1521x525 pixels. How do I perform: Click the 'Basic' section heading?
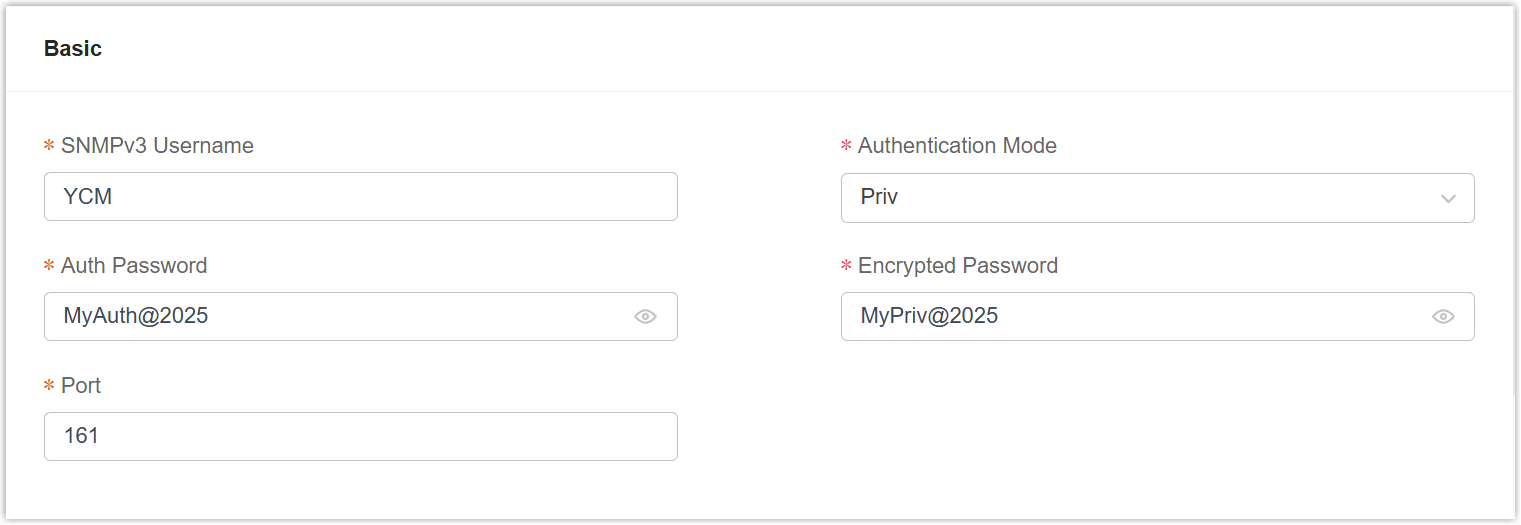click(73, 48)
